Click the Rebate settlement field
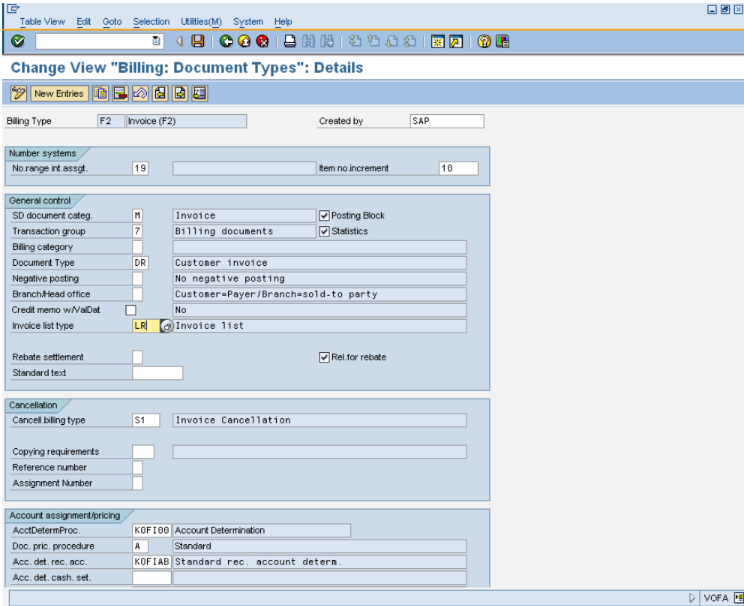The width and height of the screenshot is (744, 606). point(138,357)
